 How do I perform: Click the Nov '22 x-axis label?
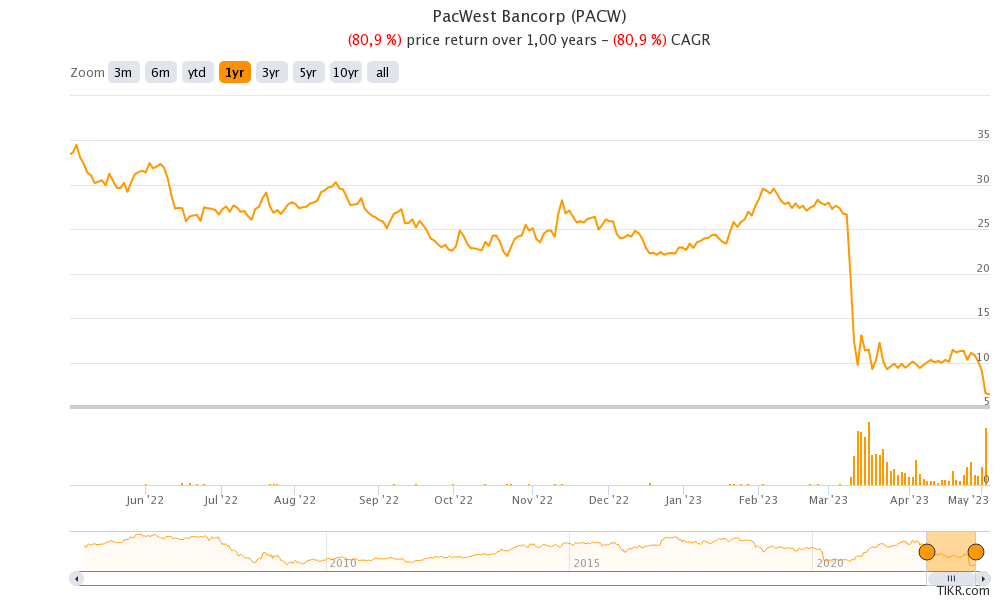(533, 500)
